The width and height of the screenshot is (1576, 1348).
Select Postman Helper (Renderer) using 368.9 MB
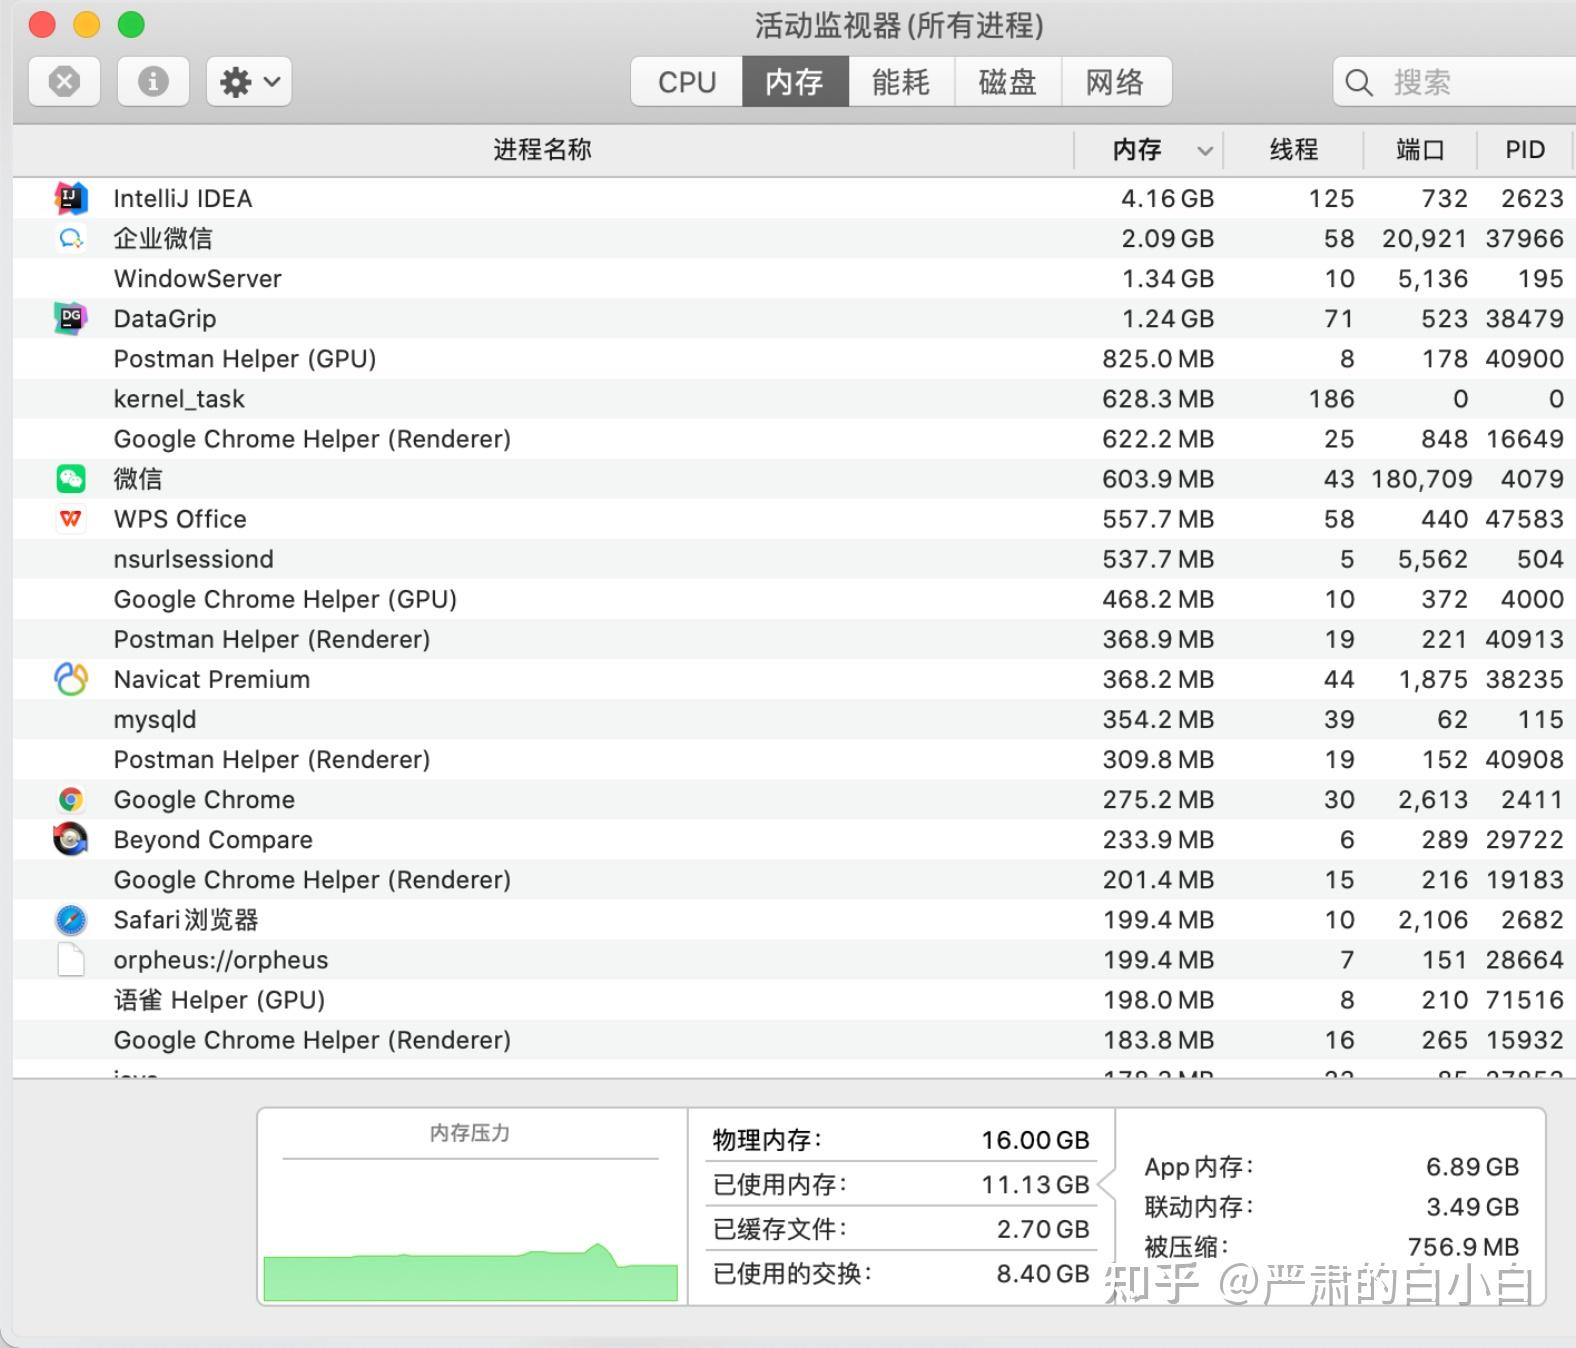coord(792,639)
